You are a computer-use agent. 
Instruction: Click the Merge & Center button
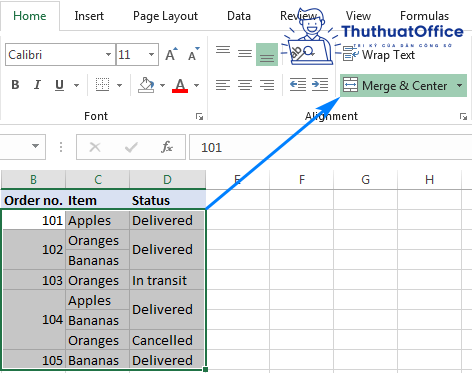pyautogui.click(x=395, y=86)
